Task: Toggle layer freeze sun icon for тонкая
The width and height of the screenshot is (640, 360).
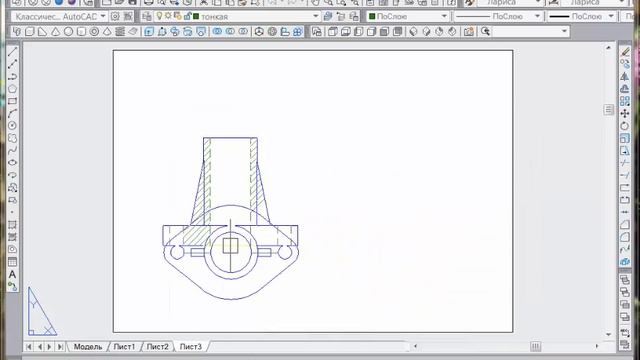Action: tap(168, 16)
